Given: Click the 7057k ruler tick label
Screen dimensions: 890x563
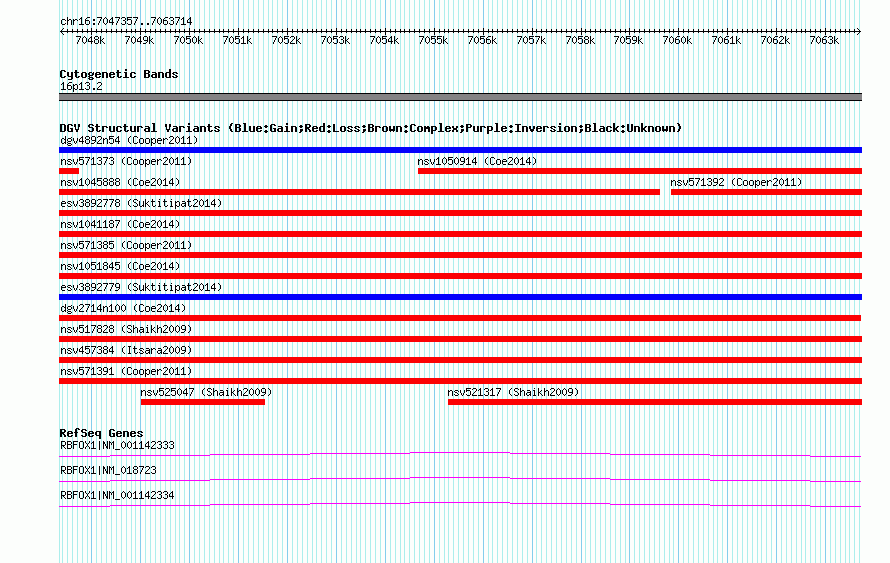Looking at the screenshot, I should (531, 40).
